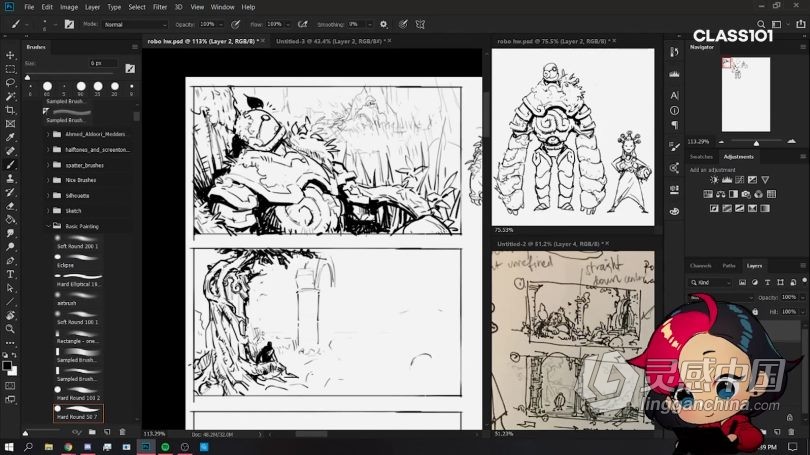This screenshot has width=810, height=455.
Task: Switch to the Channels tab
Action: [700, 265]
